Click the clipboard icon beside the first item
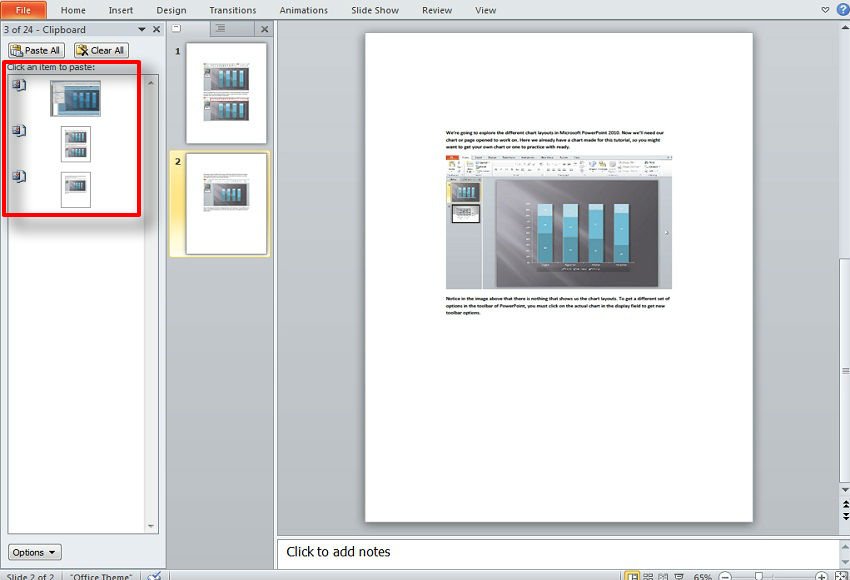Image resolution: width=850 pixels, height=580 pixels. pyautogui.click(x=18, y=85)
